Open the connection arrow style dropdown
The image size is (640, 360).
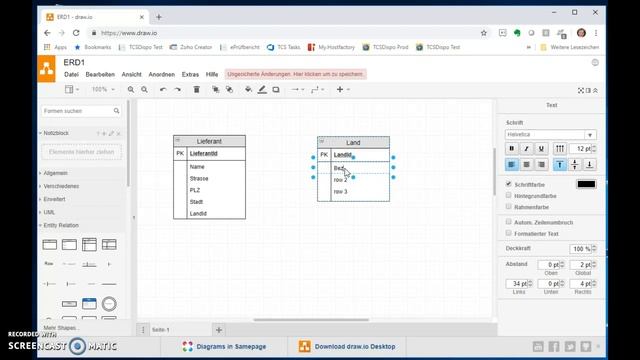pos(298,89)
